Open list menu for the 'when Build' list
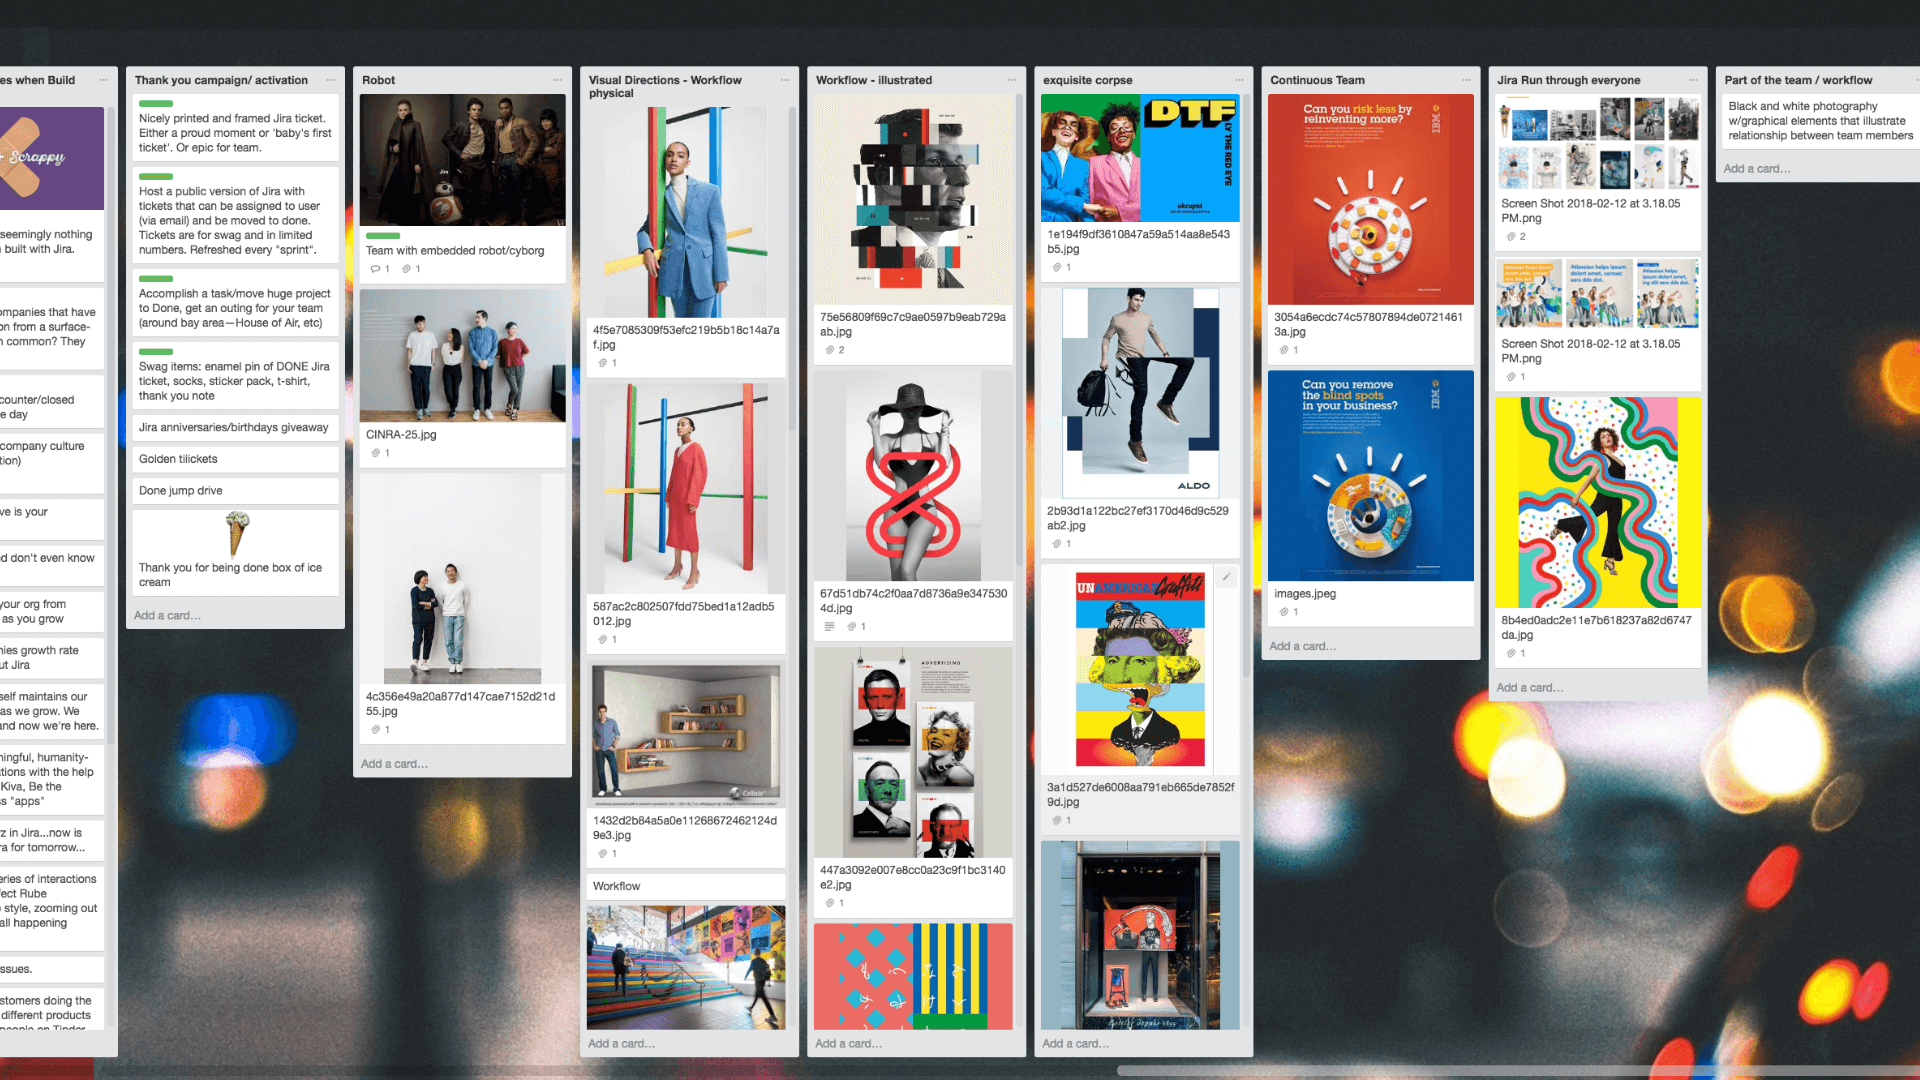 coord(104,80)
